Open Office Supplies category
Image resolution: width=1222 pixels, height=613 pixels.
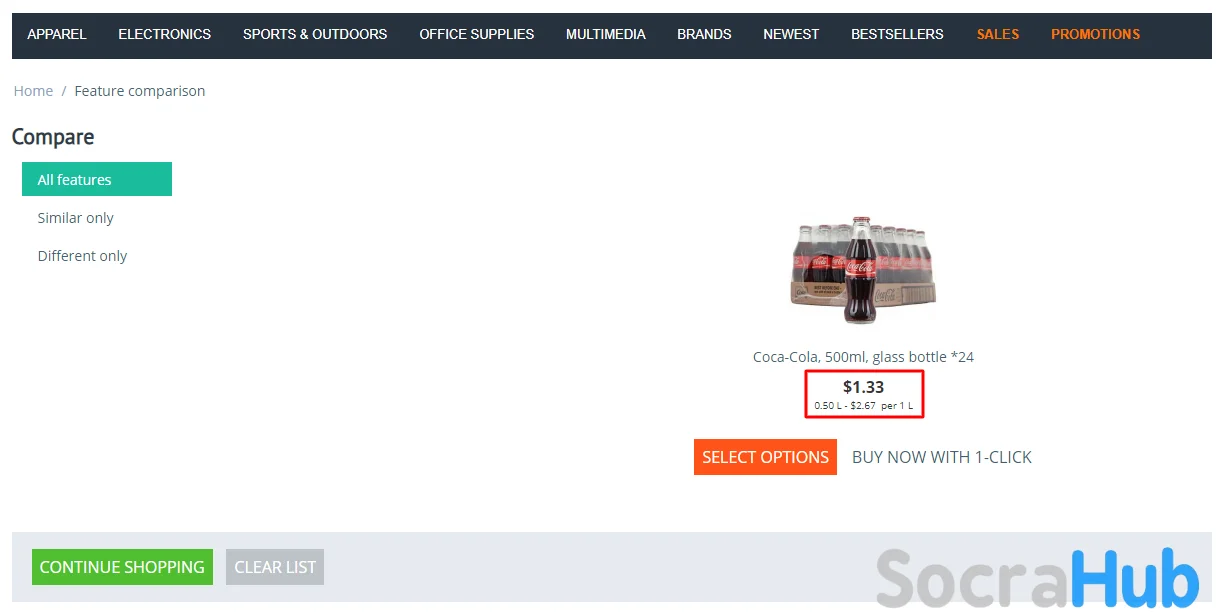pos(477,34)
